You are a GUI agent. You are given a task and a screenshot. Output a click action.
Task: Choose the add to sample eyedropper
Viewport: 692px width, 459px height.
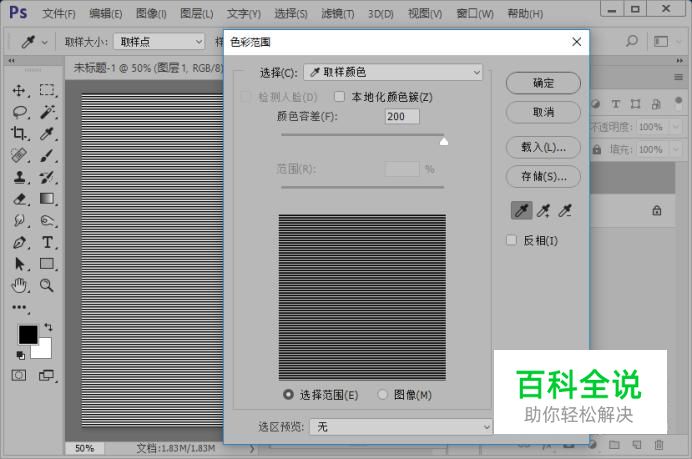pos(543,211)
